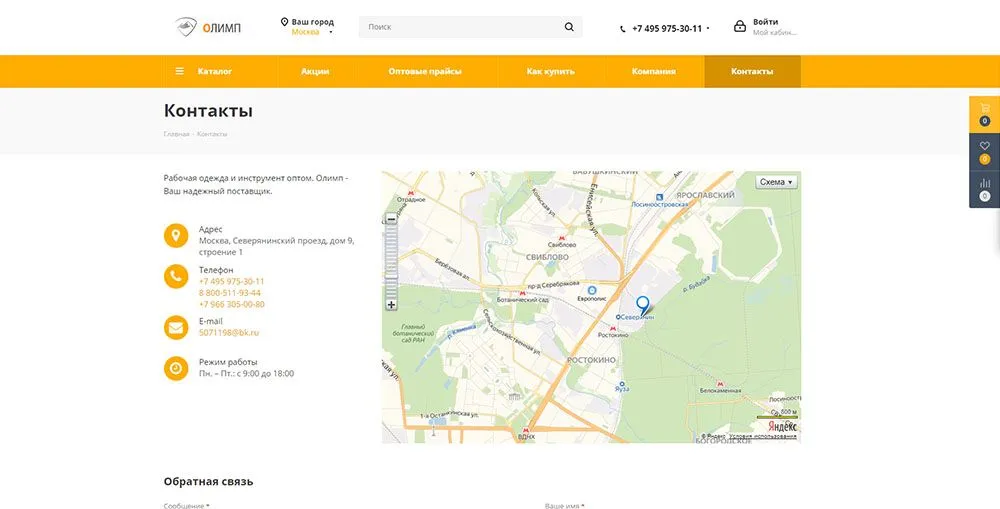
Task: Open the Акции menu item
Action: (x=315, y=71)
